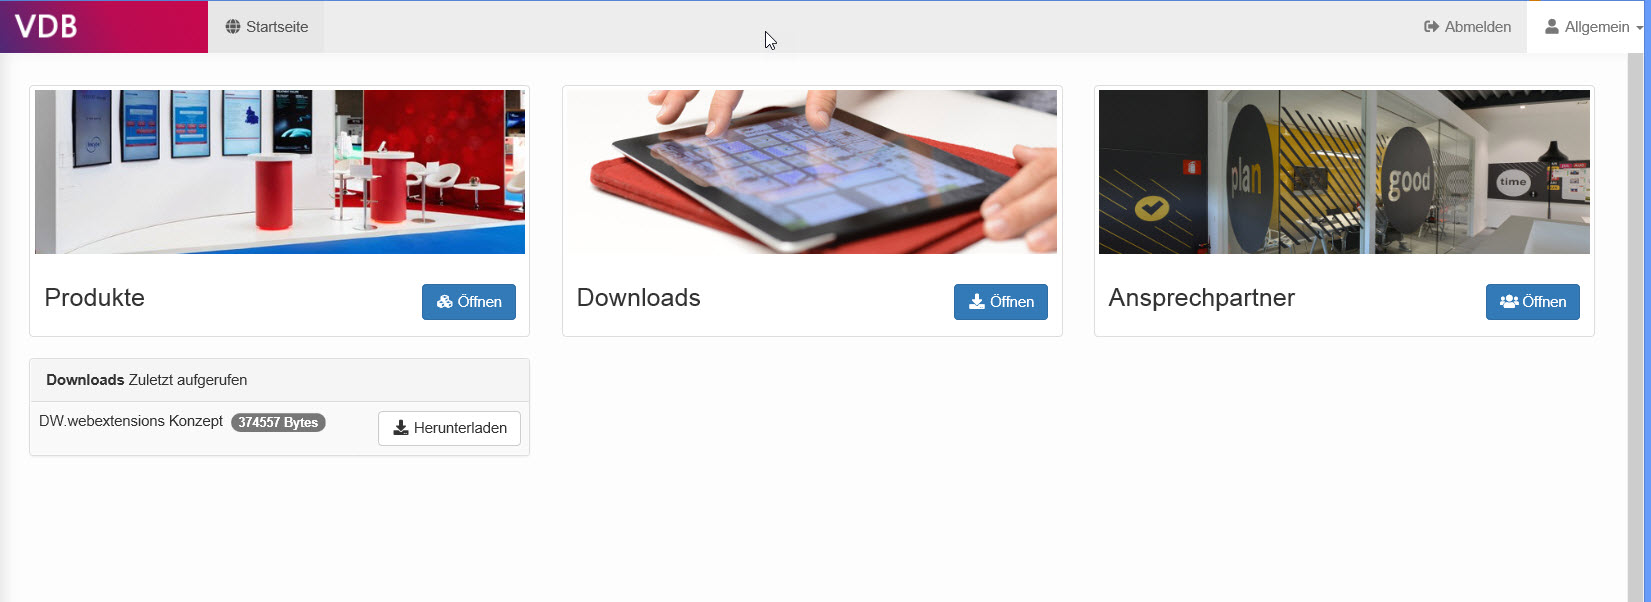Open the Startseite tab

tap(266, 27)
